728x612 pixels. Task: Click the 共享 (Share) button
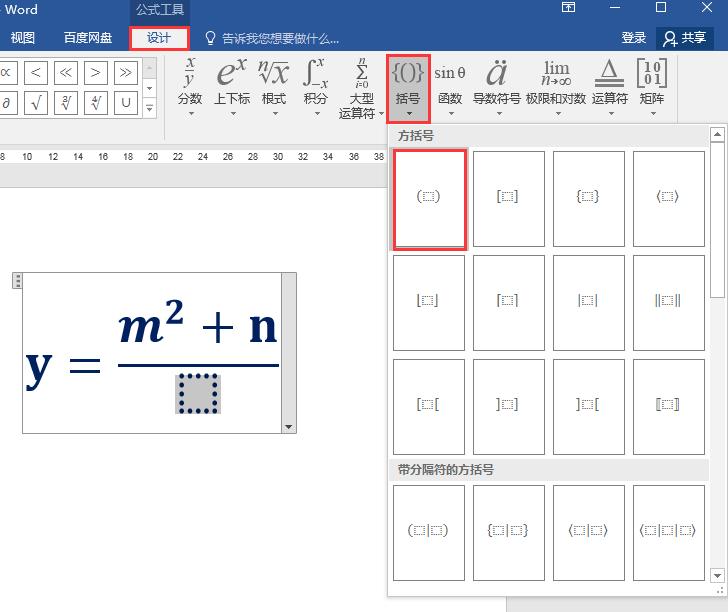684,38
